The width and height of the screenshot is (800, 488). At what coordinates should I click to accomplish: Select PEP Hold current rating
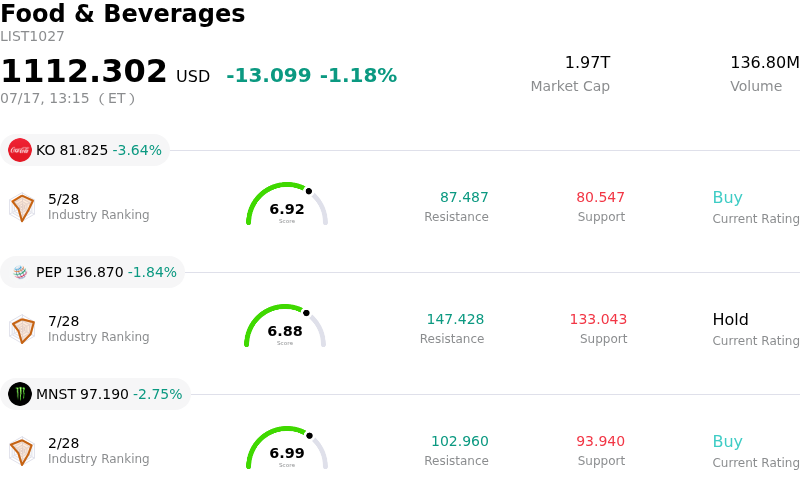click(731, 319)
